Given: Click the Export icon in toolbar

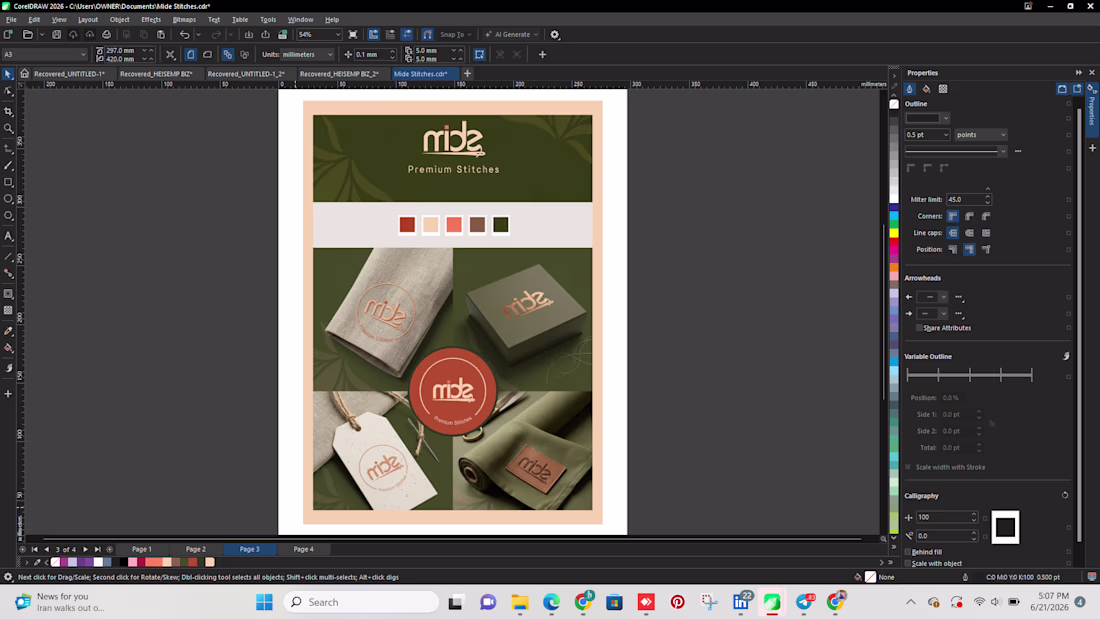Looking at the screenshot, I should [265, 34].
